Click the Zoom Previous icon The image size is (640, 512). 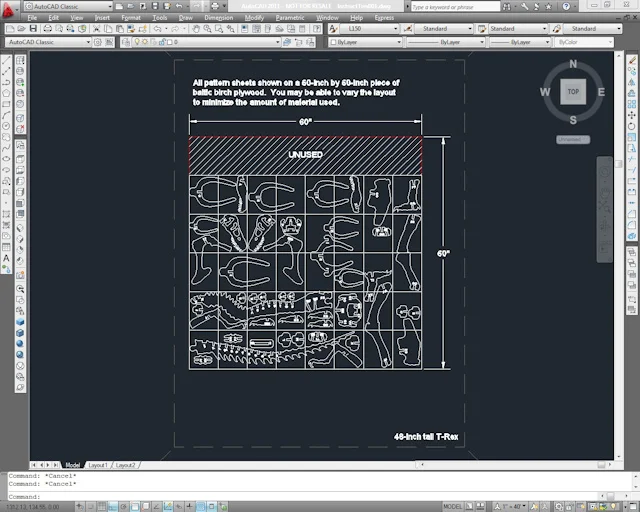[231, 29]
